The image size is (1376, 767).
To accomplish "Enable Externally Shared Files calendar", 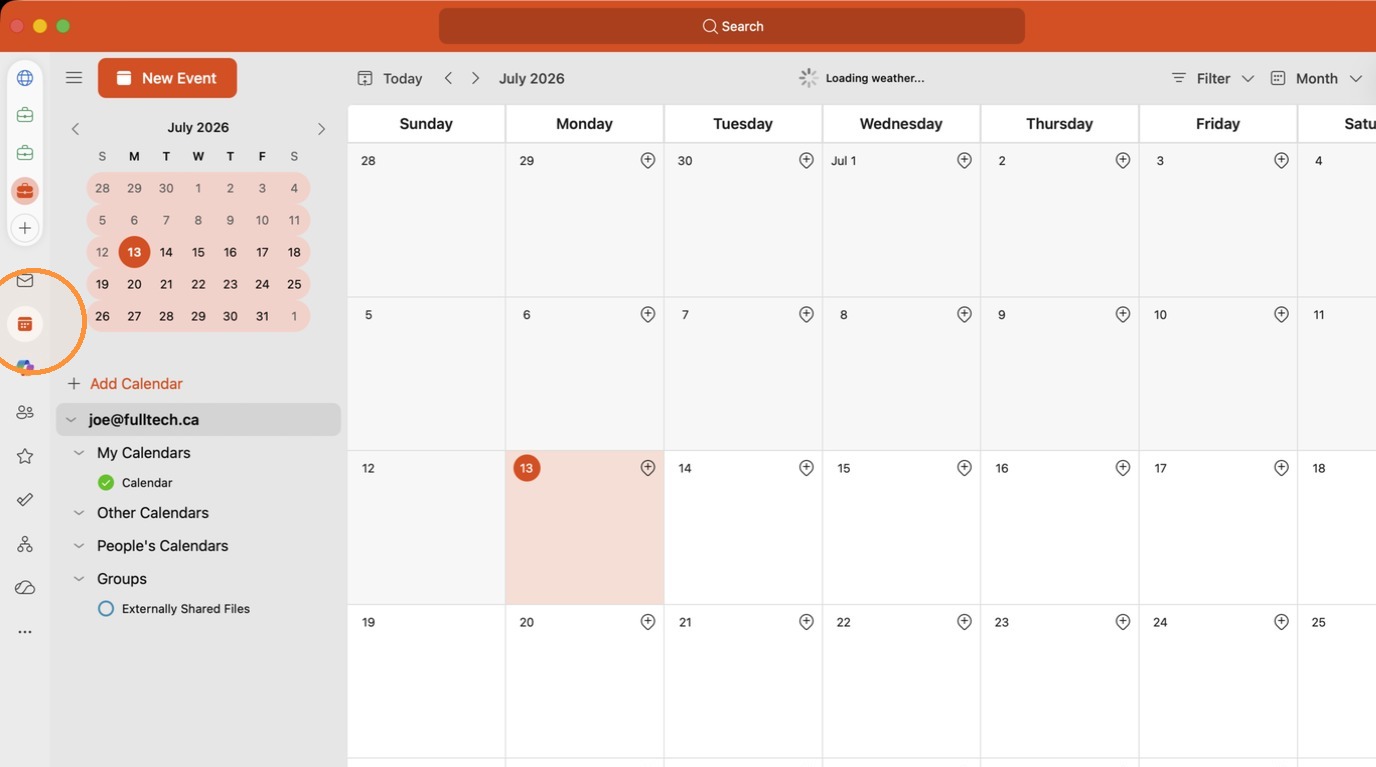I will [x=106, y=608].
